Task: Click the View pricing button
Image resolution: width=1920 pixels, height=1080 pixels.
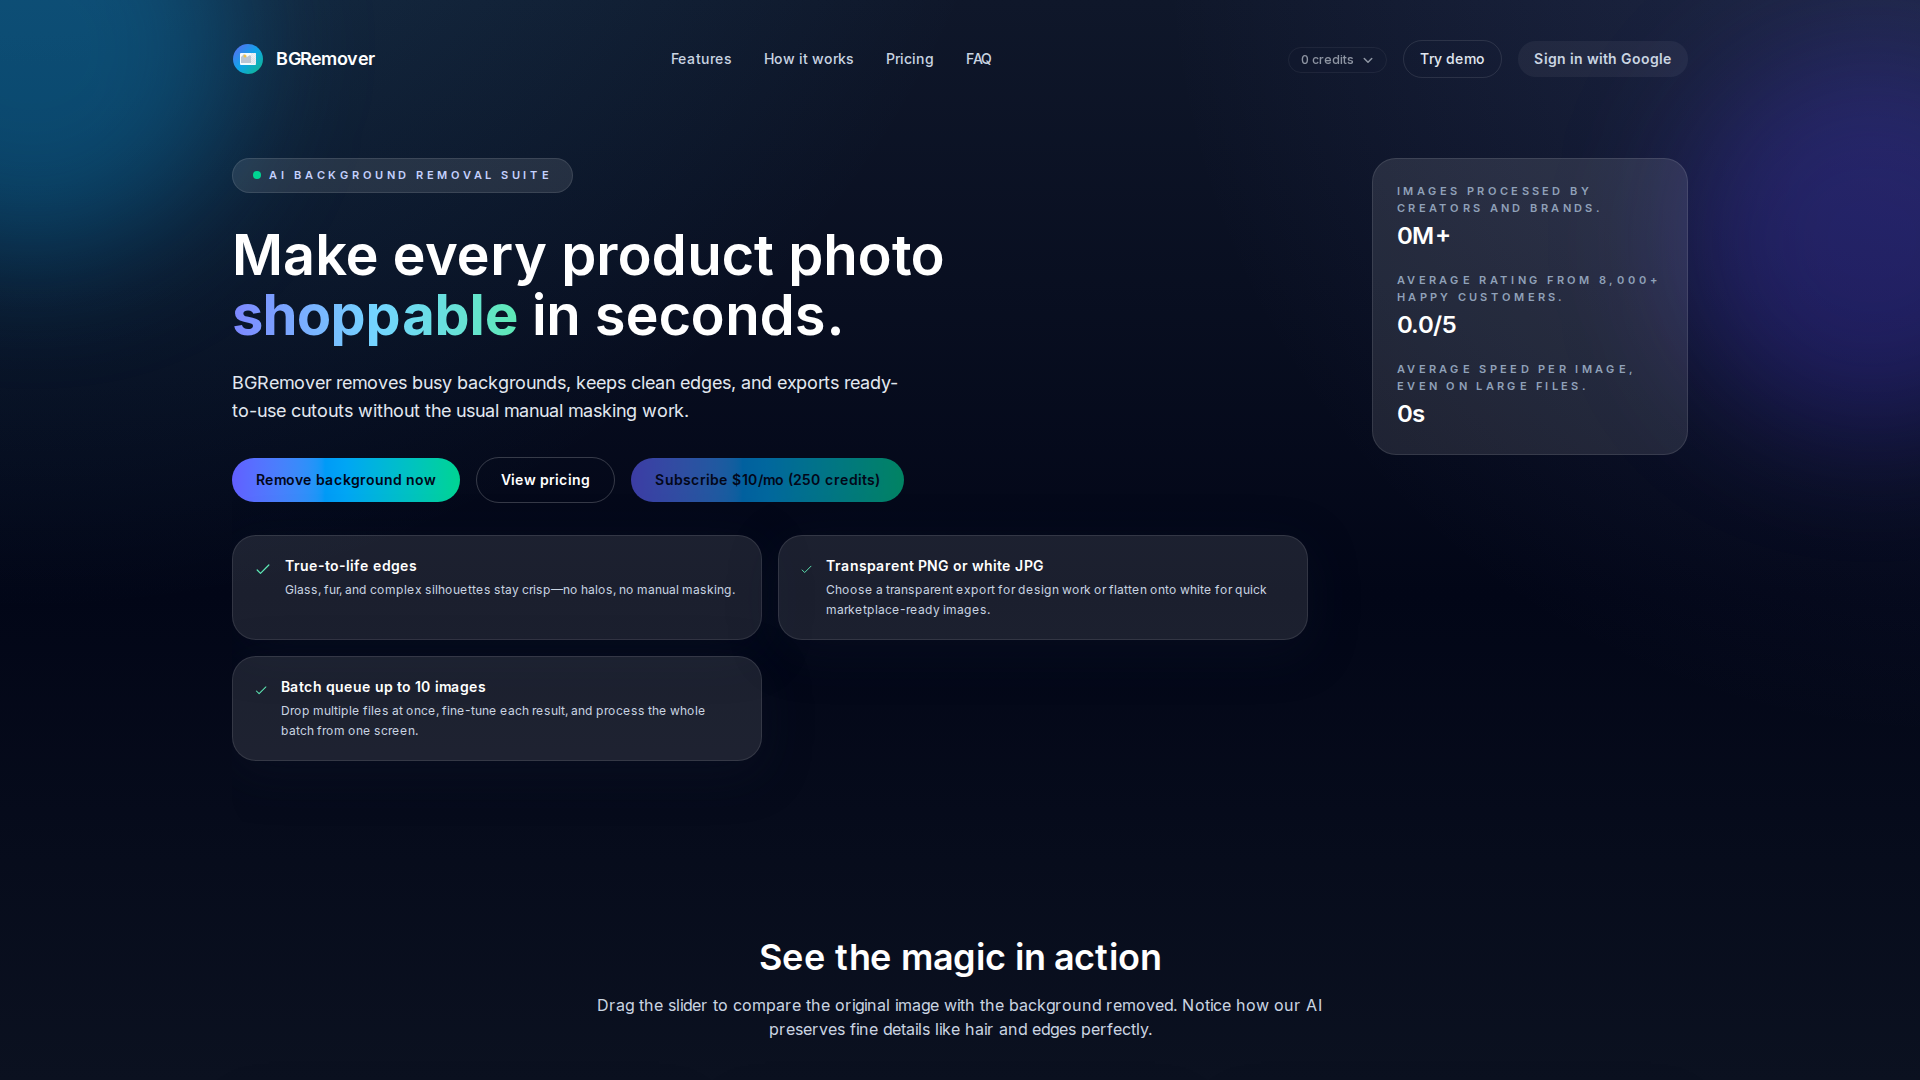Action: (545, 480)
